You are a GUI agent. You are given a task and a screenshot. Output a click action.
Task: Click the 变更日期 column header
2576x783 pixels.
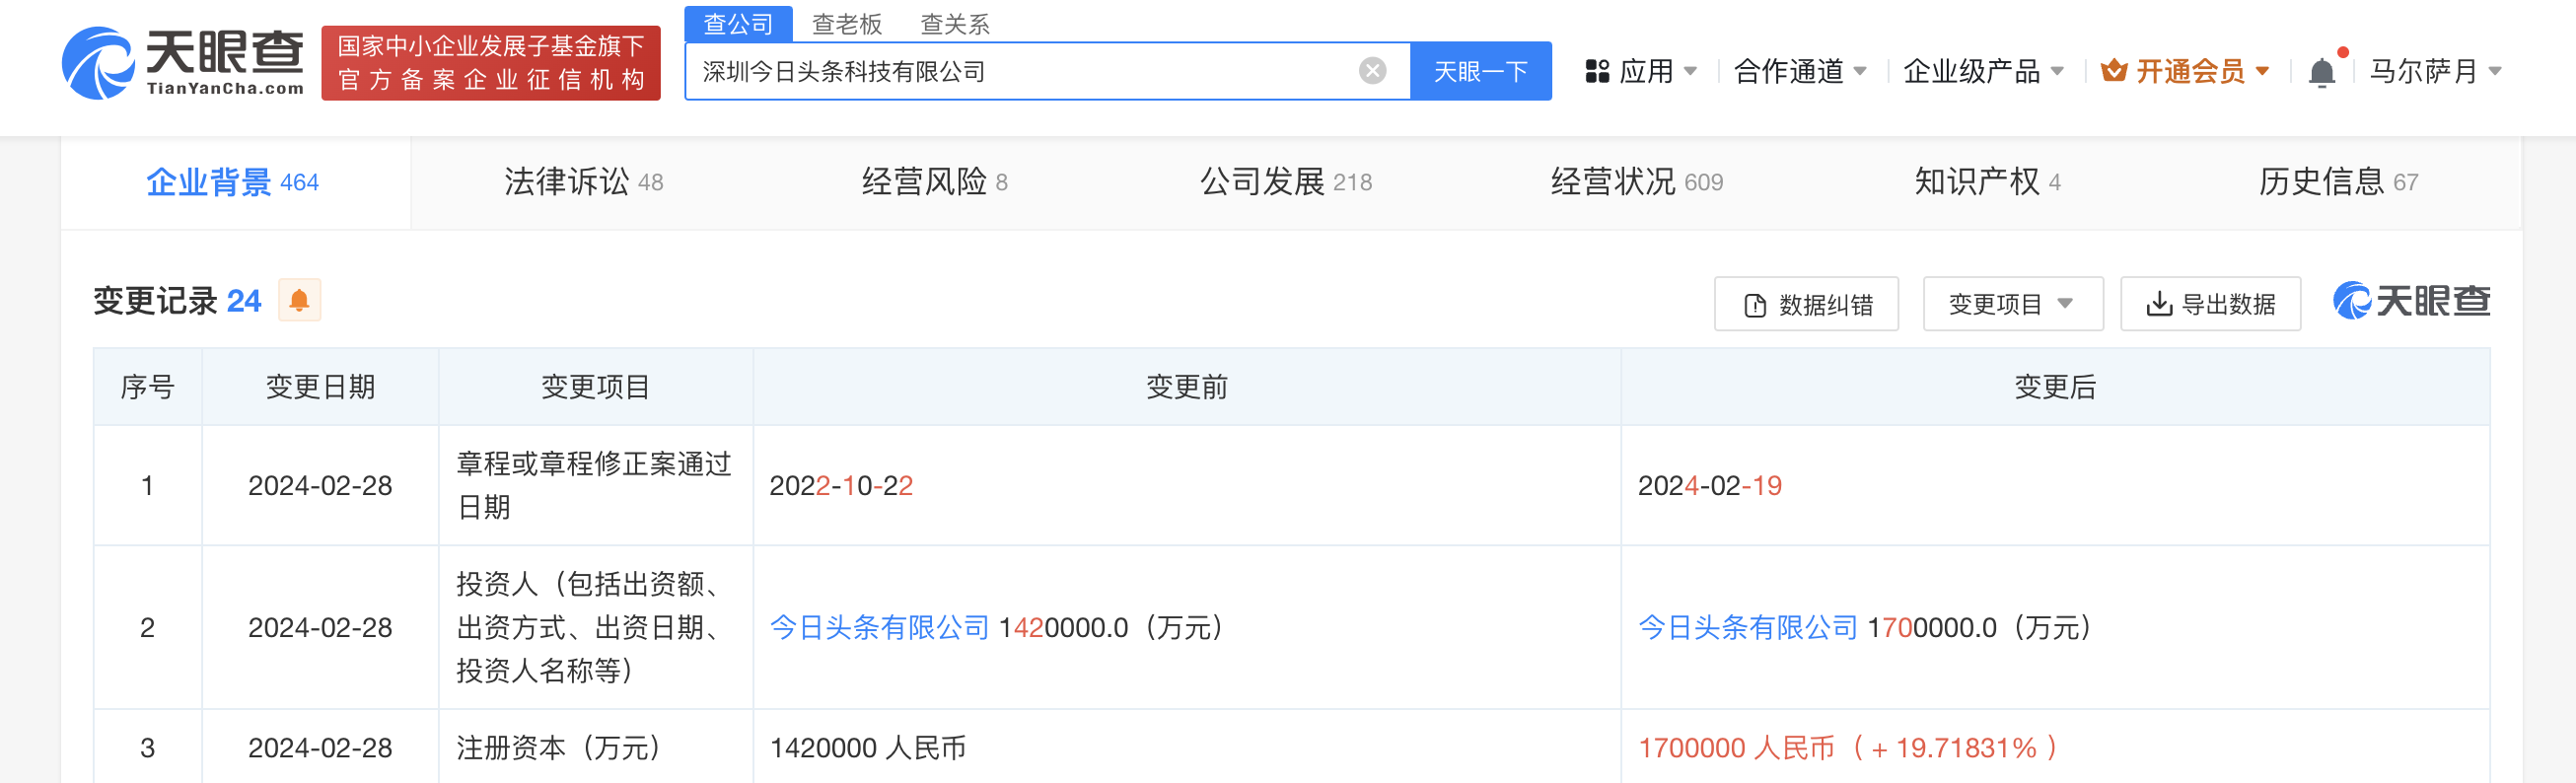click(321, 387)
